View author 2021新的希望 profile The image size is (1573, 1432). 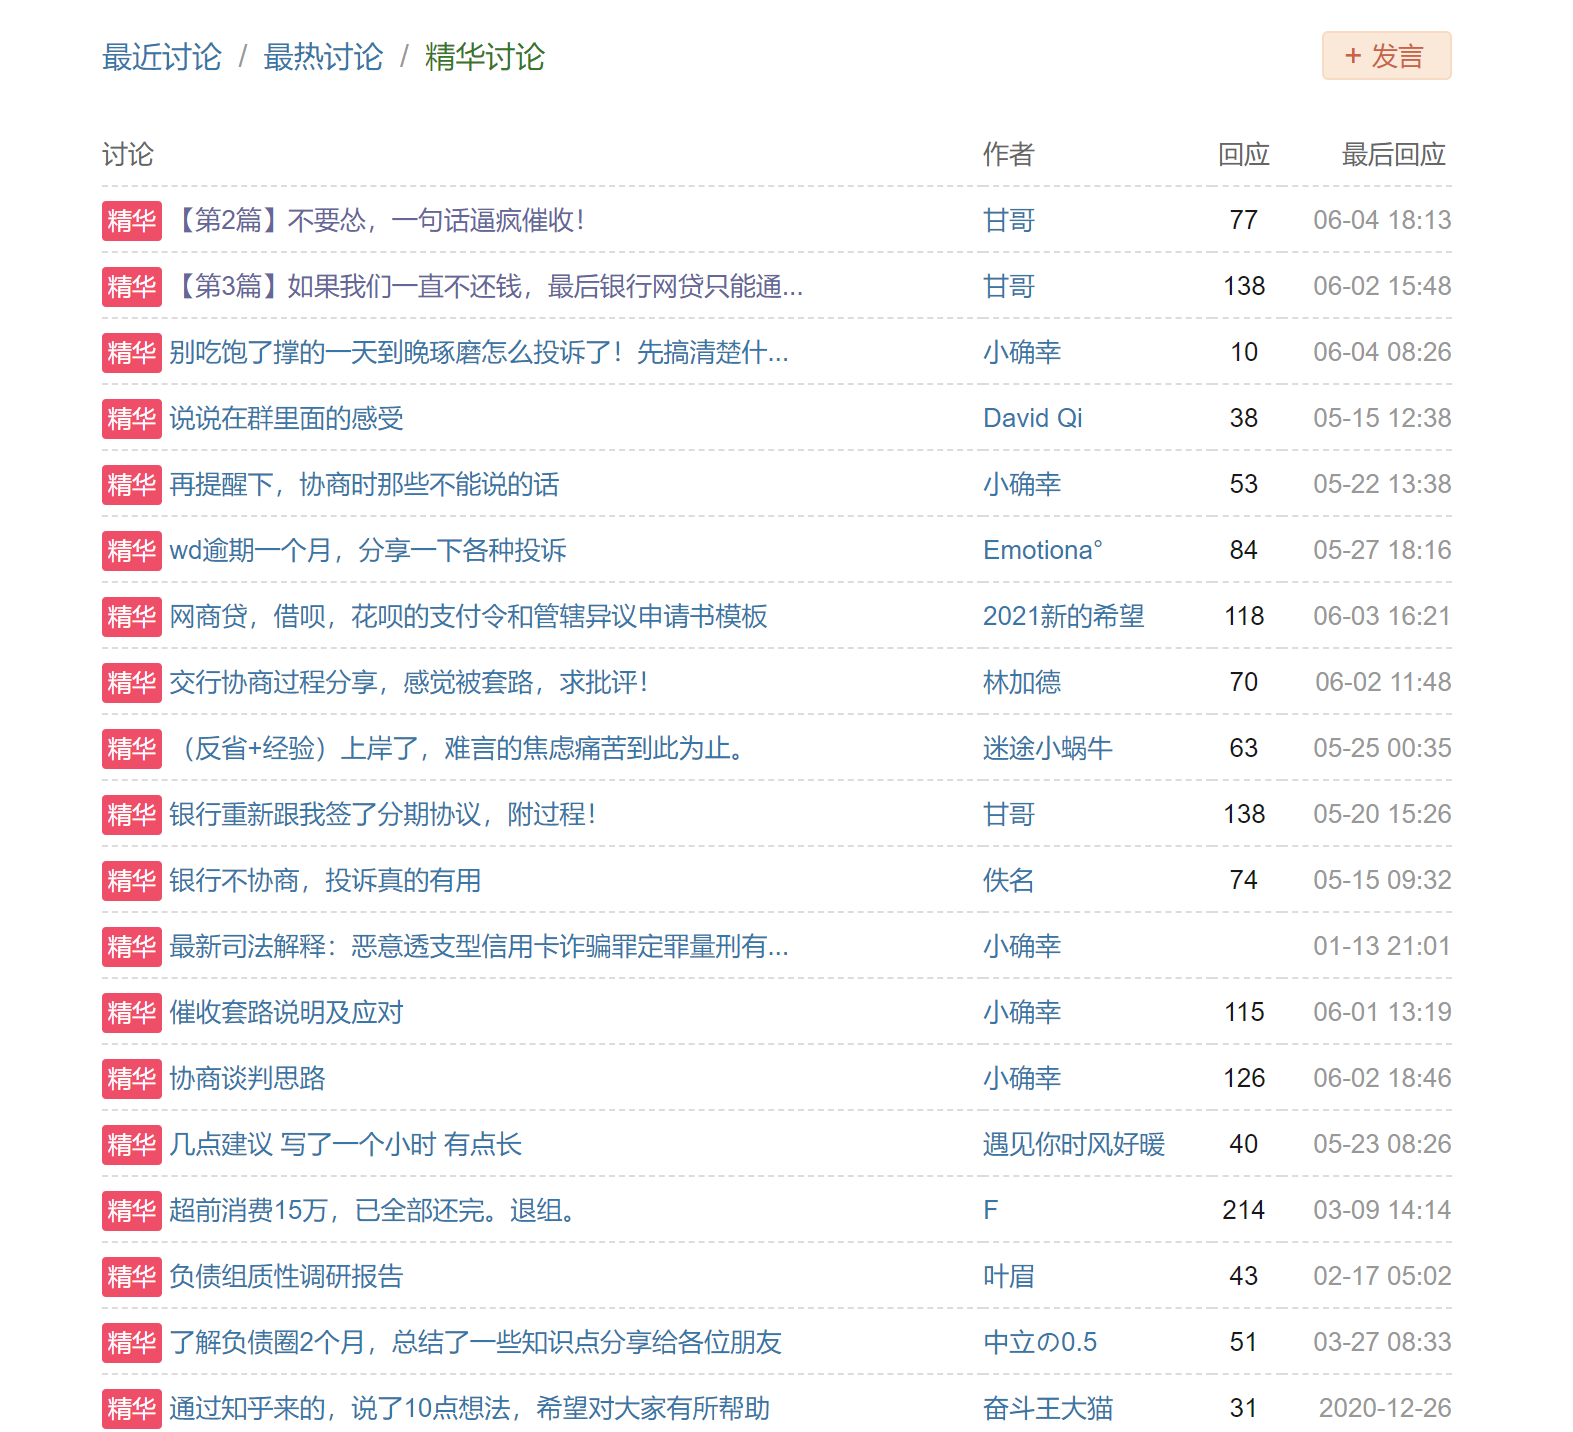point(1063,616)
